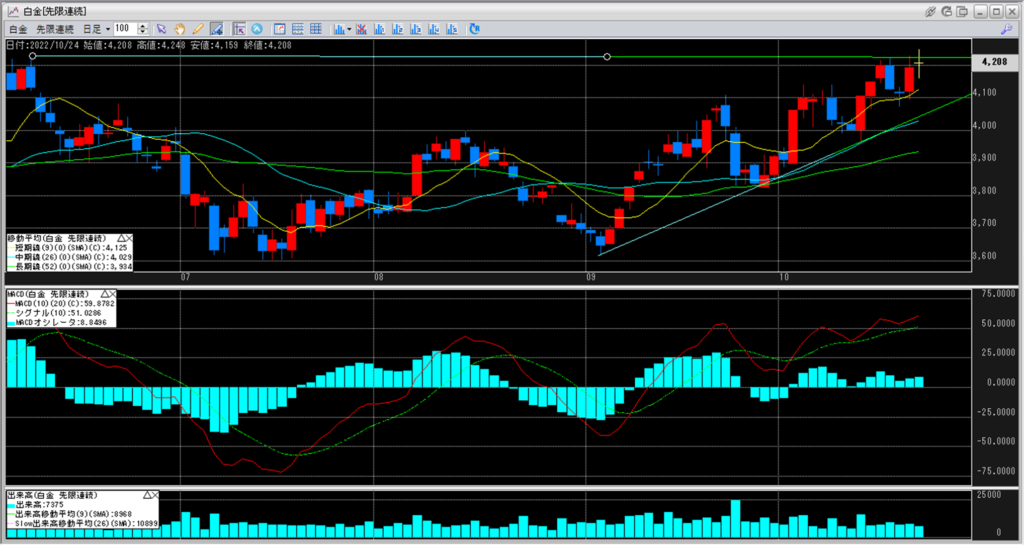The height and width of the screenshot is (545, 1024).
Task: Click the list layout icon
Action: [298, 29]
